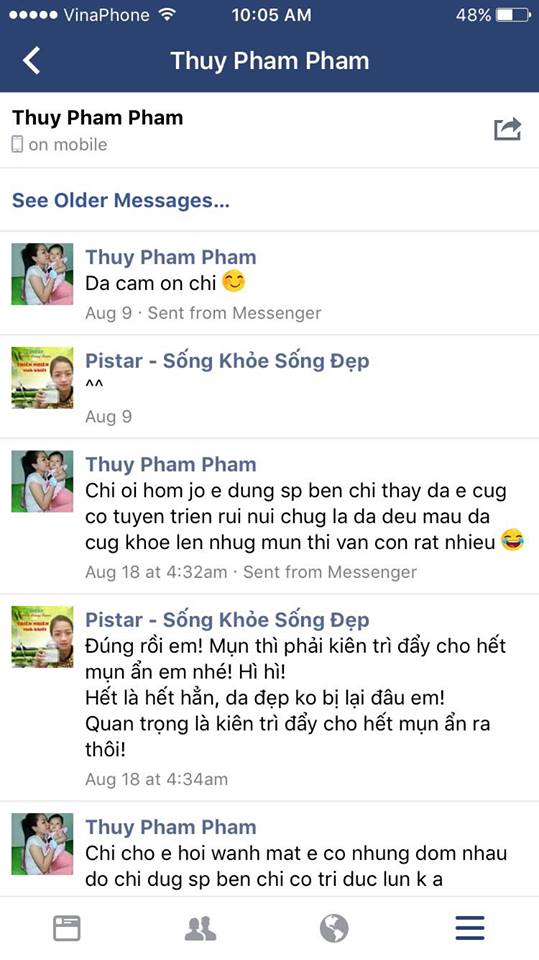539x960 pixels.
Task: Open the share/forward icon beside Thuy Pham Pham
Action: (x=507, y=129)
